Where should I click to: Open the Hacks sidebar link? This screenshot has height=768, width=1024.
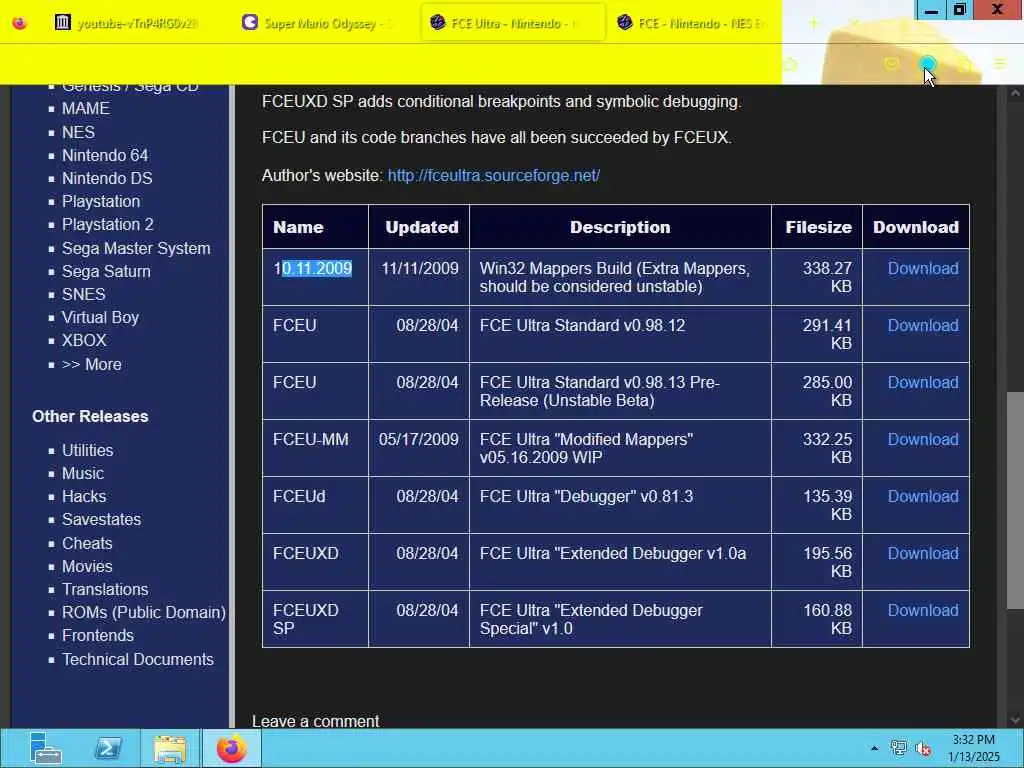click(84, 496)
